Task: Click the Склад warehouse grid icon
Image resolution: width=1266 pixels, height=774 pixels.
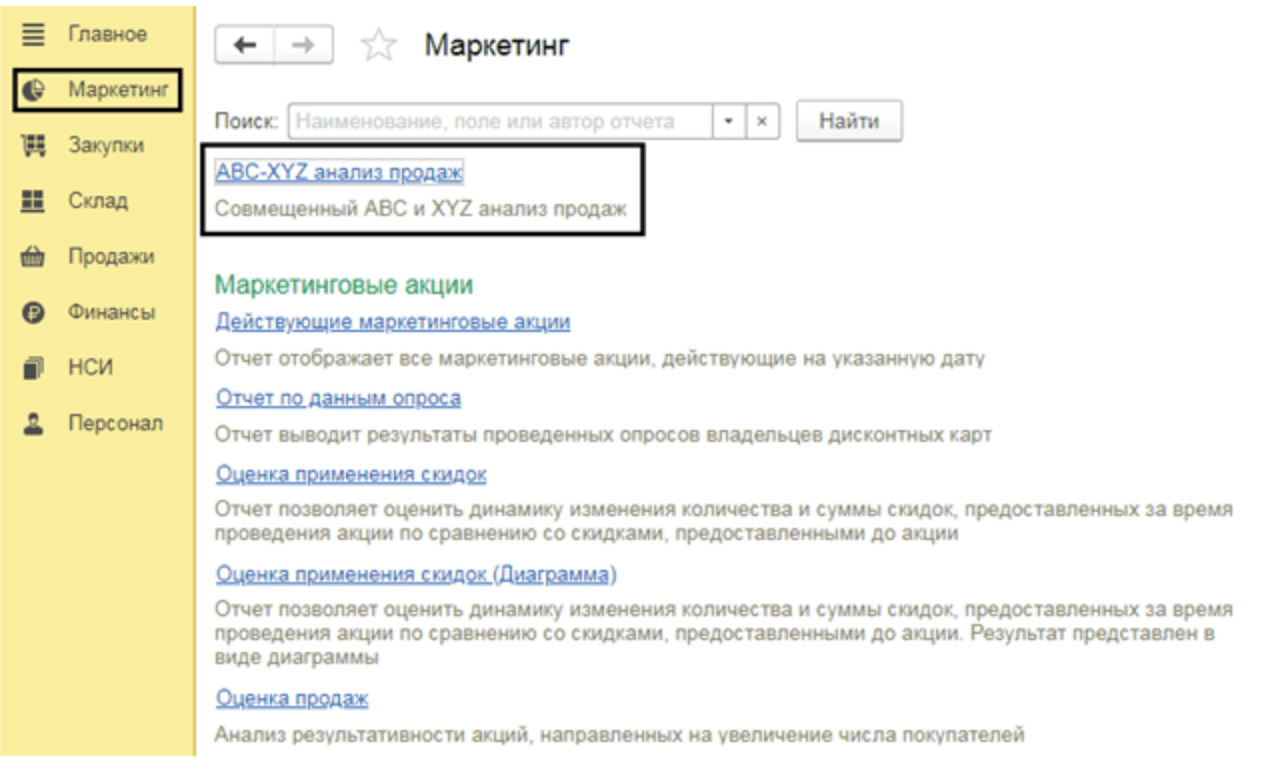Action: (x=34, y=201)
